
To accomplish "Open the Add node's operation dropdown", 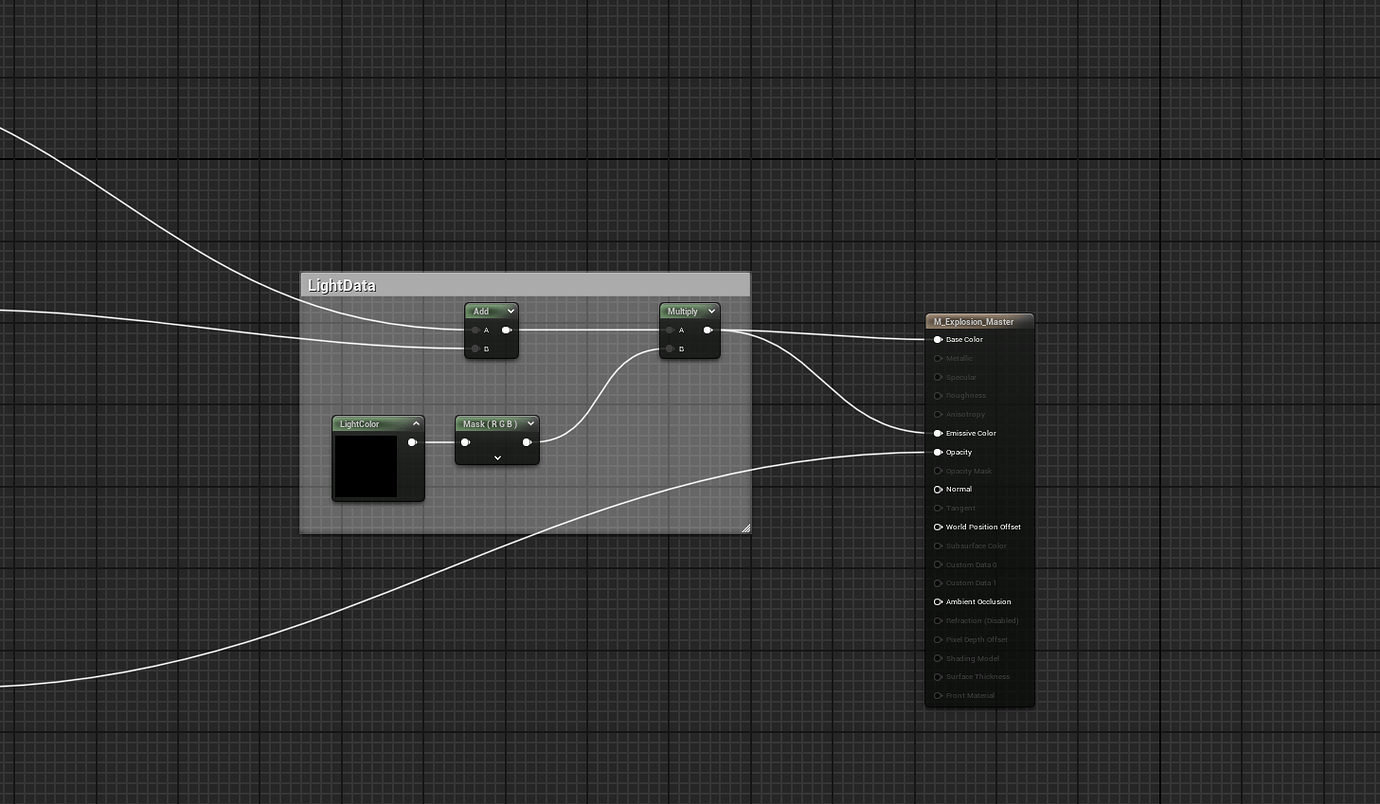I will tap(509, 311).
